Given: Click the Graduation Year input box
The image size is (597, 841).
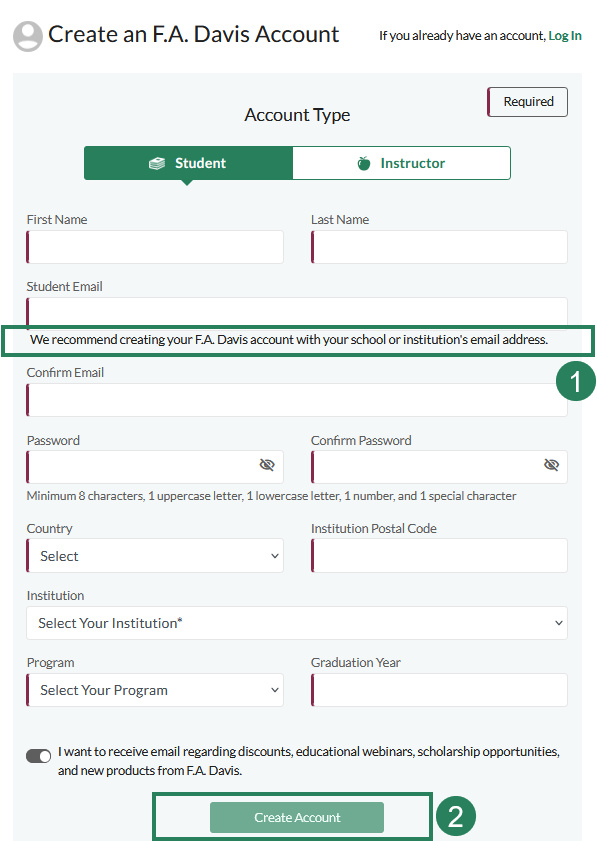Looking at the screenshot, I should (x=439, y=689).
